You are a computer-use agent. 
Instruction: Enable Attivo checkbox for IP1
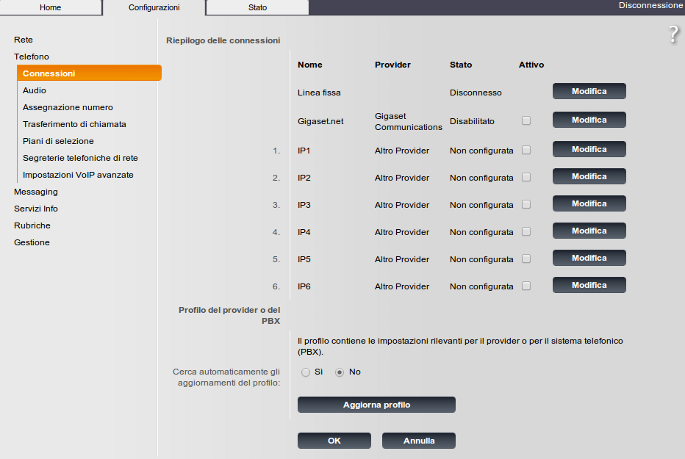(x=526, y=150)
